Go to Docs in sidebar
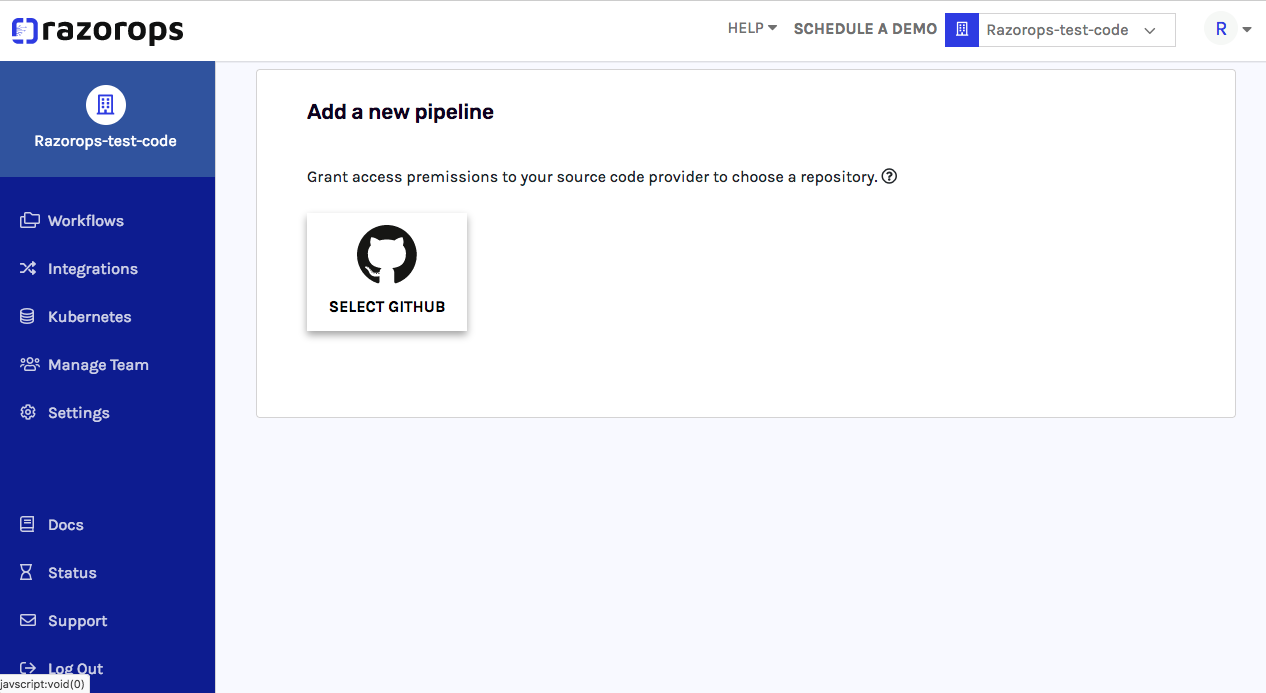Image resolution: width=1266 pixels, height=693 pixels. 65,525
